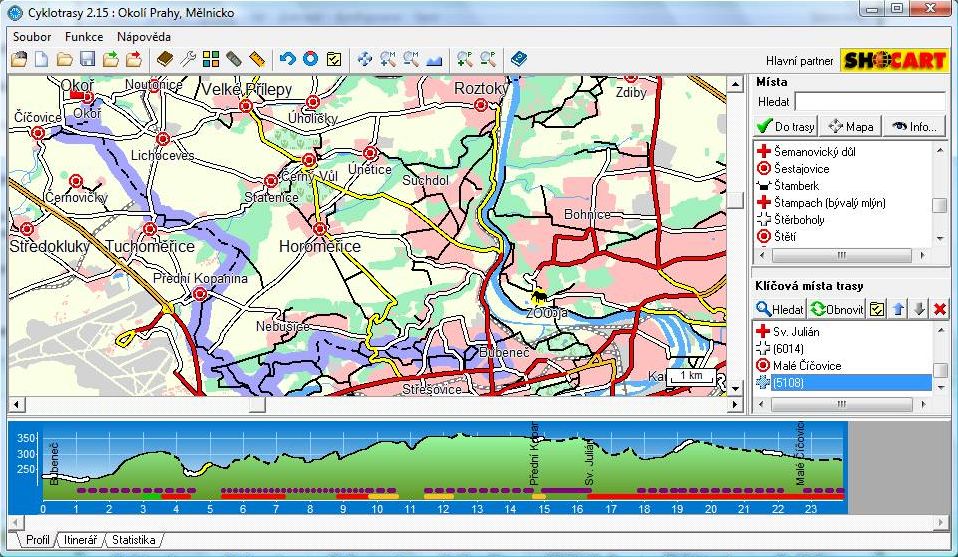
Task: Click the four-arrows map pan tool
Action: (365, 59)
